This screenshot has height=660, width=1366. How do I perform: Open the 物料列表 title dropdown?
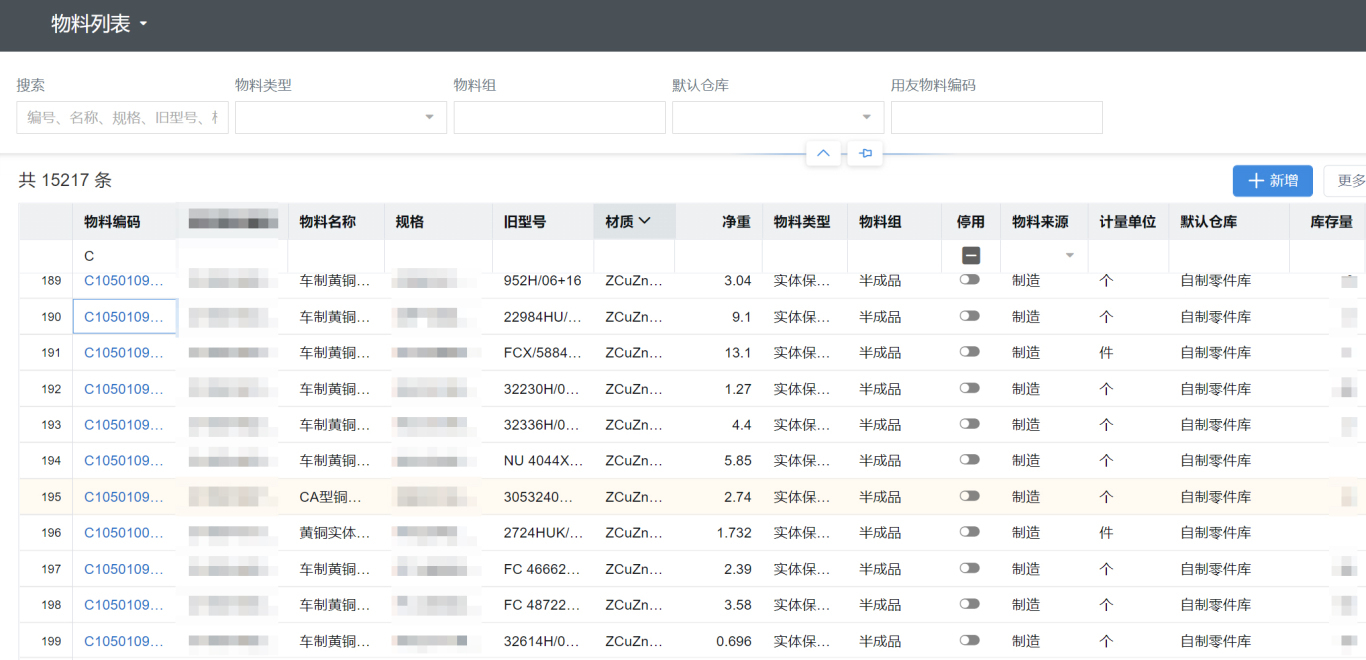(100, 24)
